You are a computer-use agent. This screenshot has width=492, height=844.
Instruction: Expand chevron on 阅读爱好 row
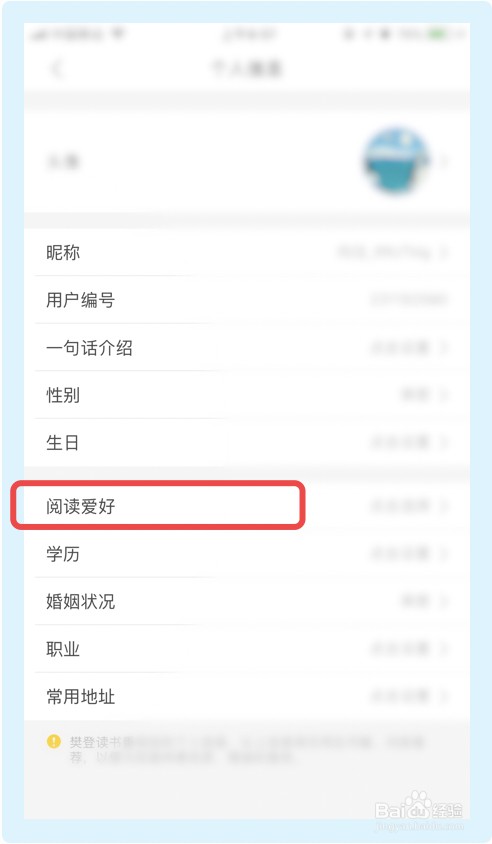coord(444,506)
